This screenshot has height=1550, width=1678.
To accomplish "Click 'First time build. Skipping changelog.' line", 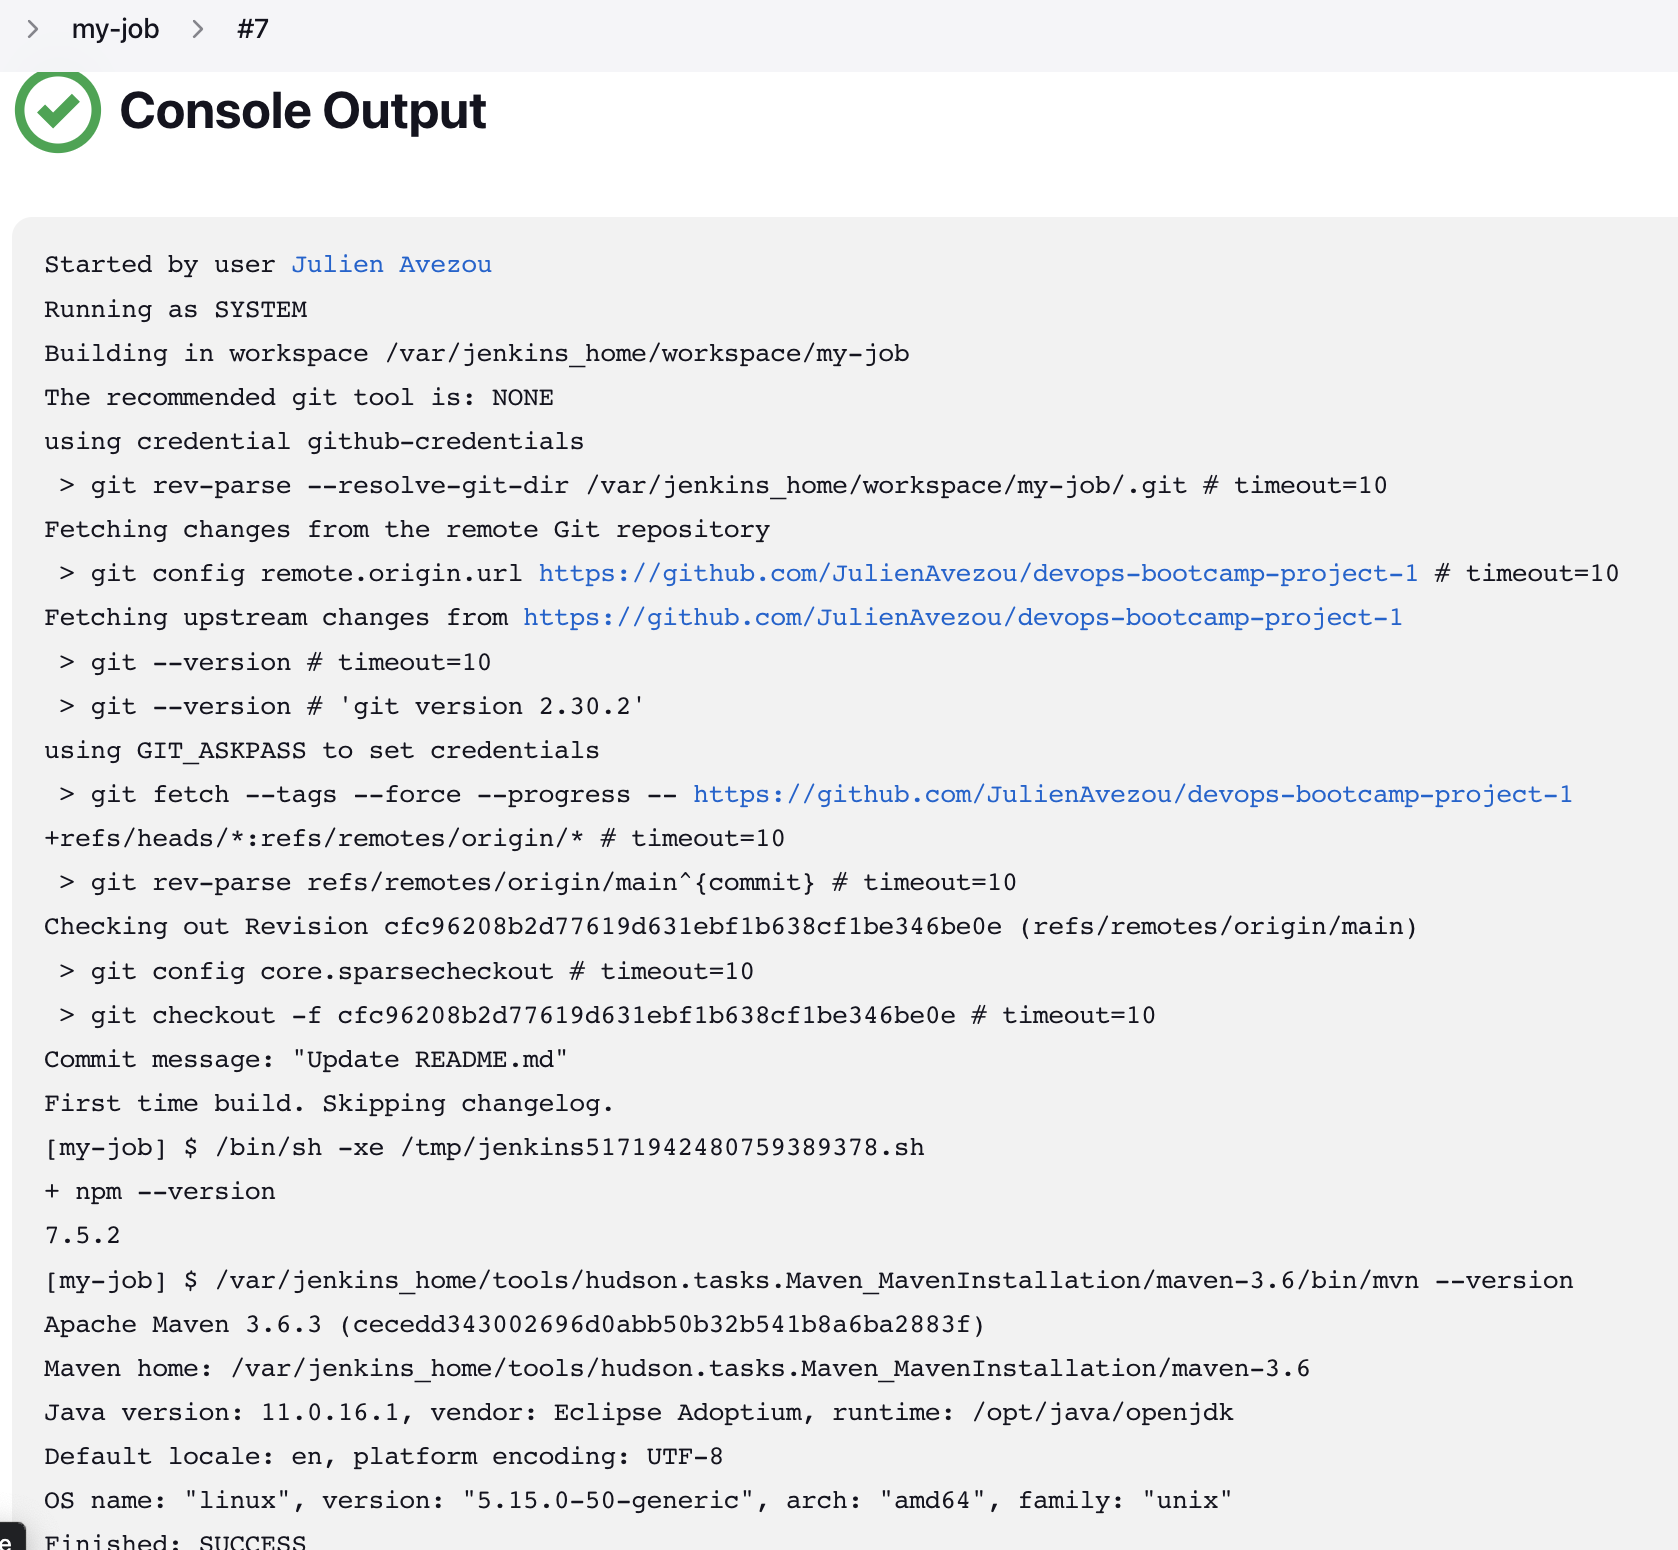I will (329, 1104).
